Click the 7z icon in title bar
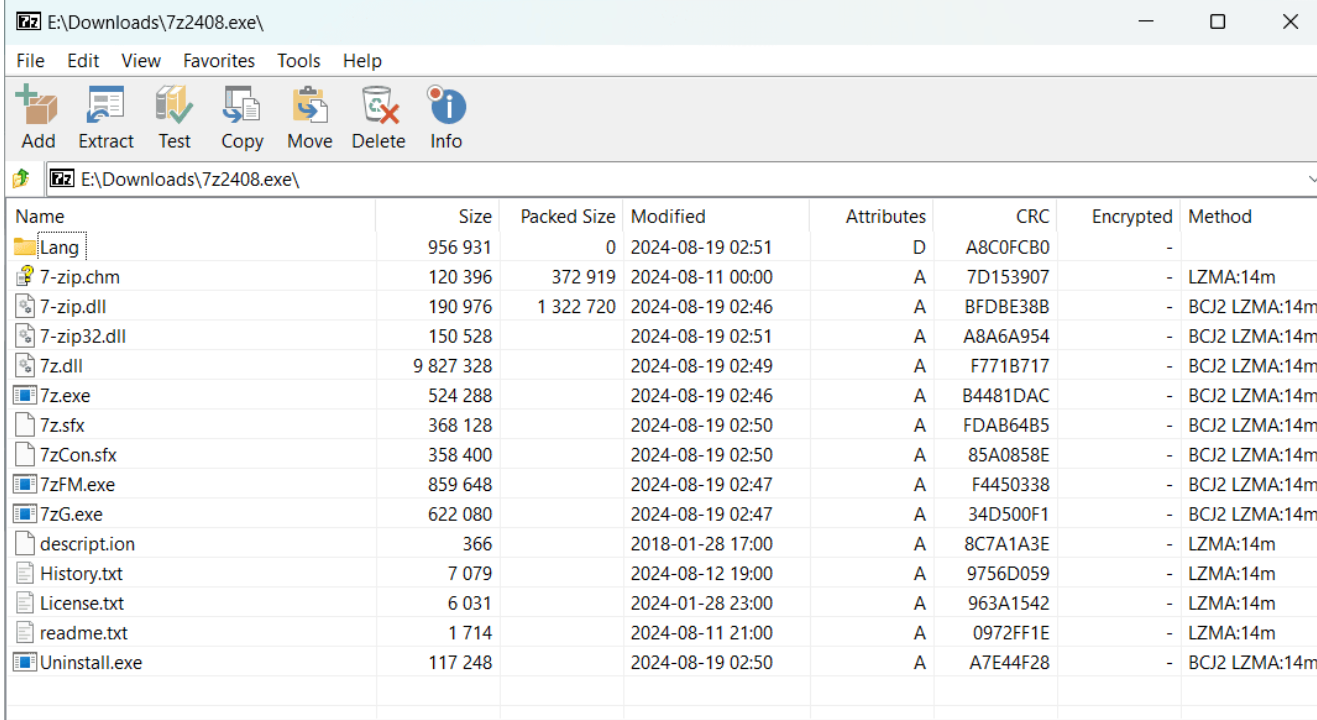Screen dimensions: 1317x720 (x=29, y=21)
